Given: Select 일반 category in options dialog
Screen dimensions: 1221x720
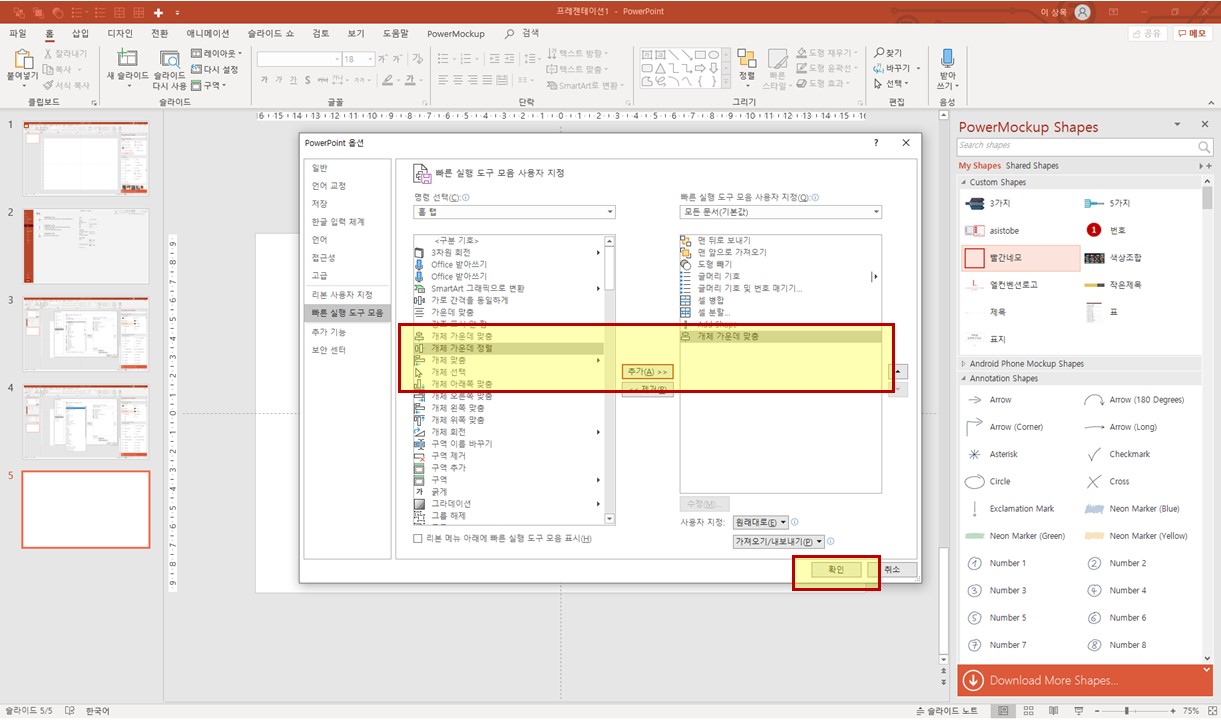Looking at the screenshot, I should pos(320,168).
